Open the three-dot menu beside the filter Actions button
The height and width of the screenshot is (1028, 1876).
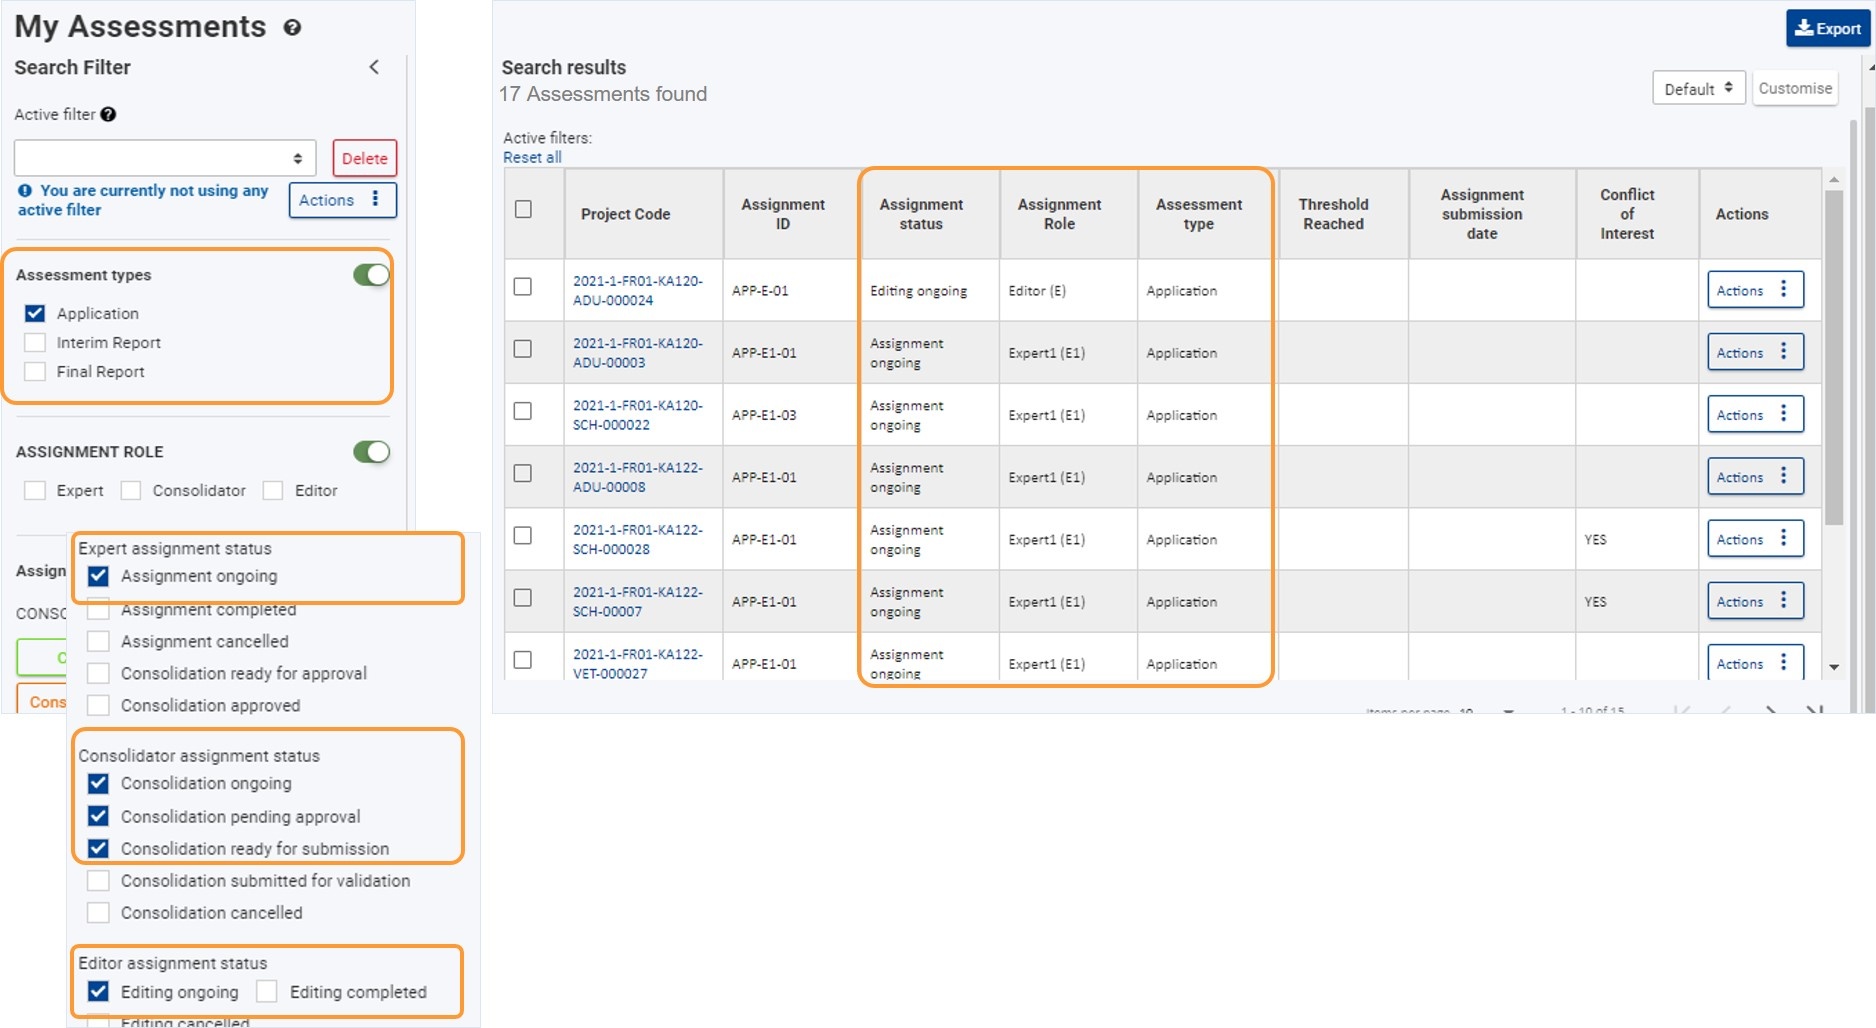pos(375,199)
